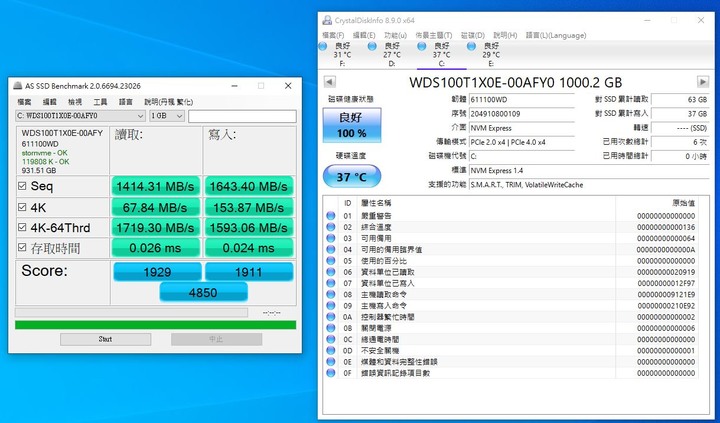Open 編輯 menu in AS SSD Benchmark
The height and width of the screenshot is (423, 720).
(50, 102)
